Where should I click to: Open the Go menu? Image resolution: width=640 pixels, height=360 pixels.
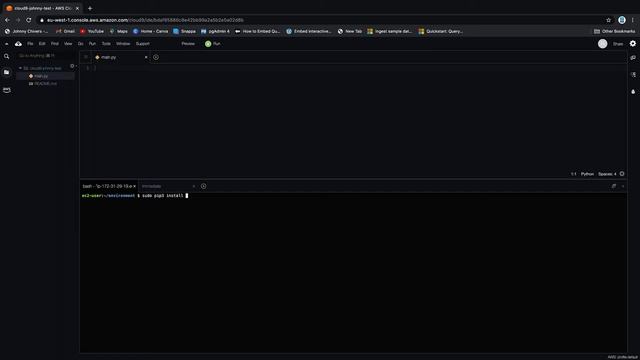(x=80, y=44)
